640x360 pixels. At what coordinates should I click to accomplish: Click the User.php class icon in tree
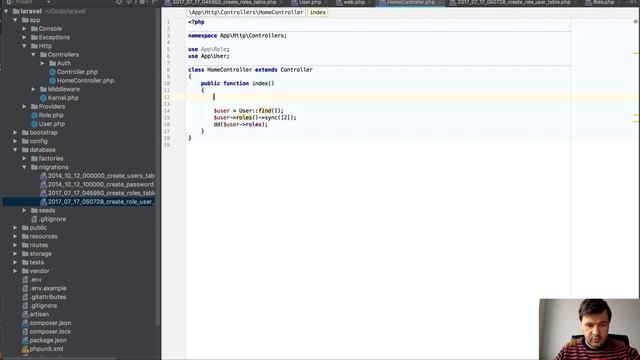[34, 124]
